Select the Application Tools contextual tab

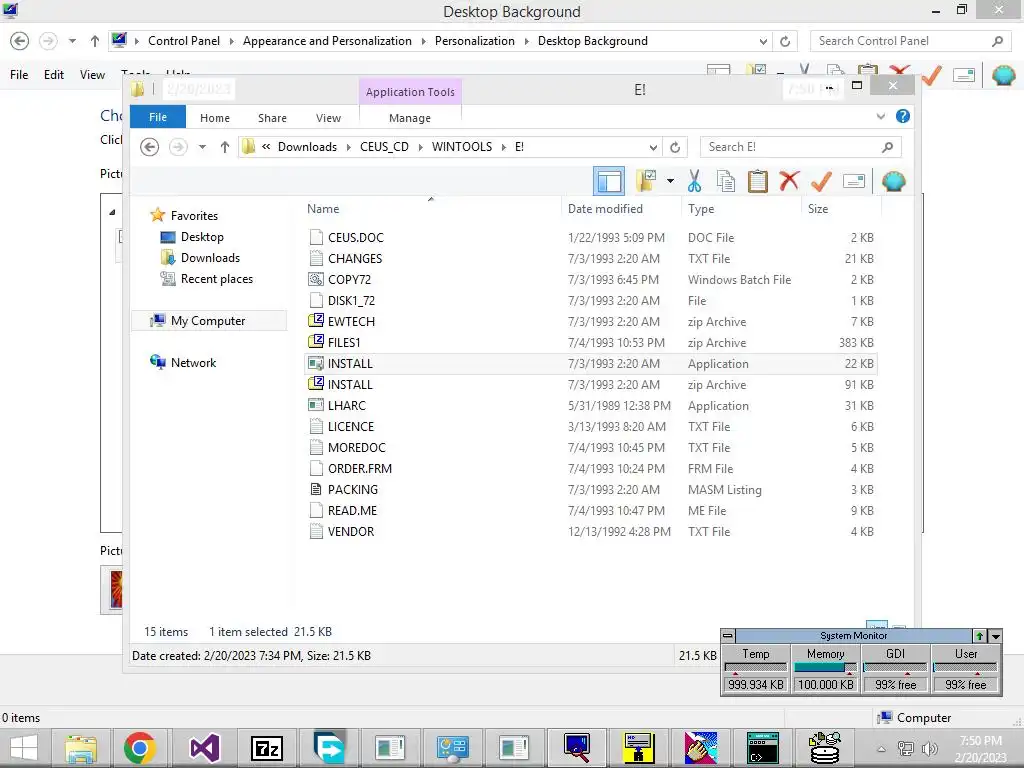(410, 91)
